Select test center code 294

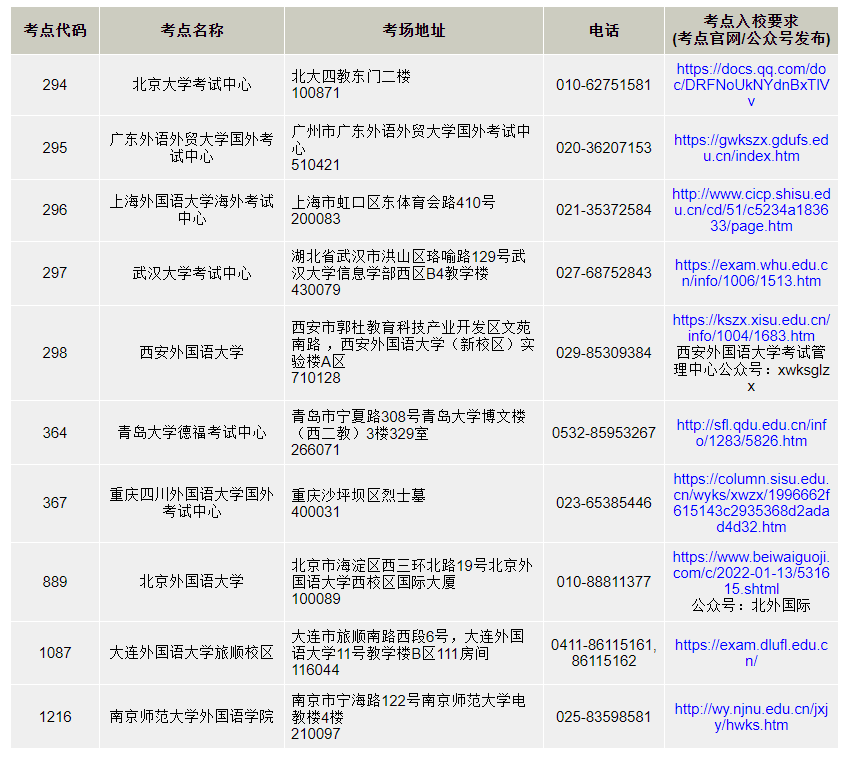coord(55,85)
